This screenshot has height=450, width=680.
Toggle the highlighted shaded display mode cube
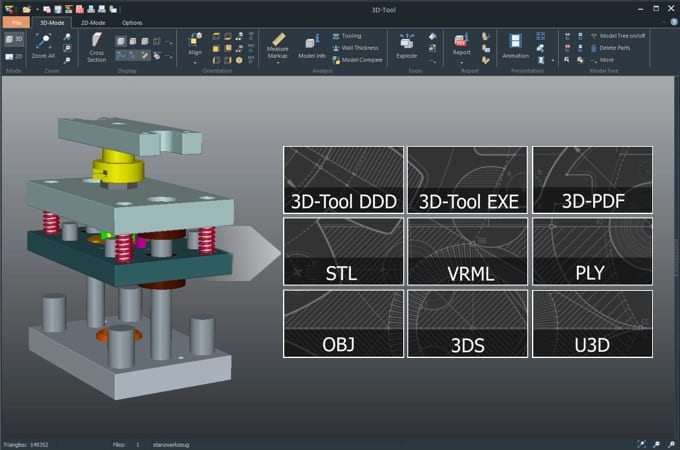pyautogui.click(x=121, y=41)
